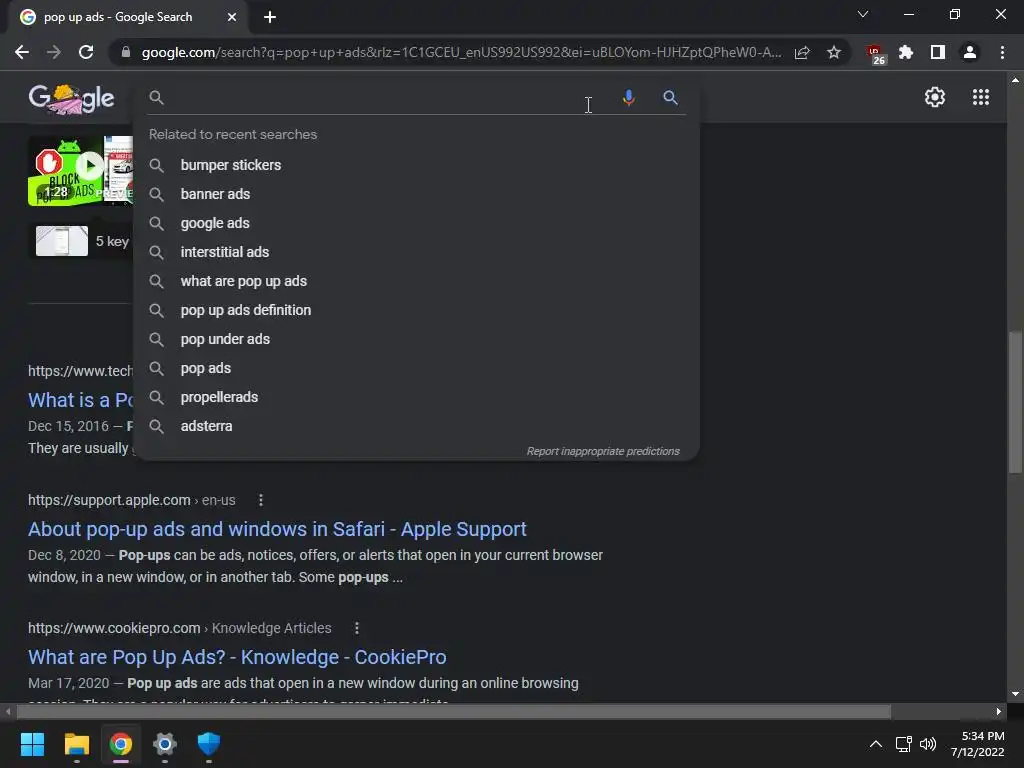1024x768 pixels.
Task: Click 'Report inappropriate predictions'
Action: pos(603,451)
